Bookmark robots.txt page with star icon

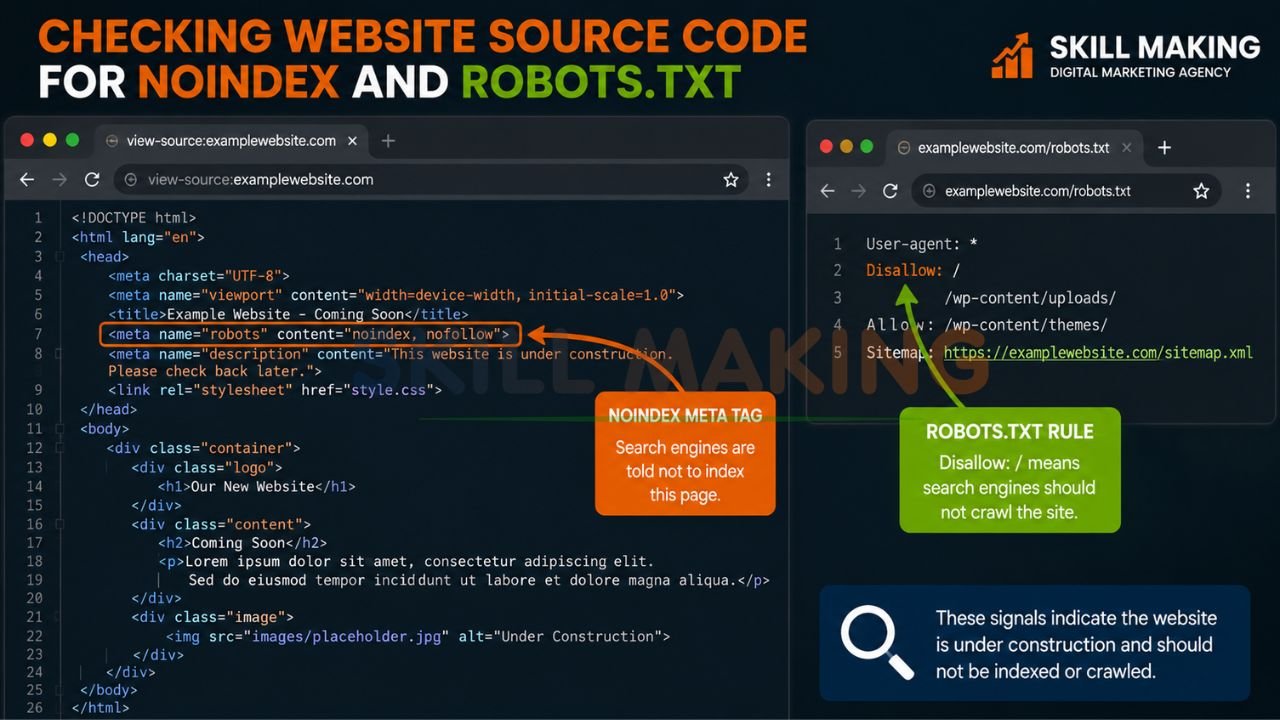click(1201, 191)
